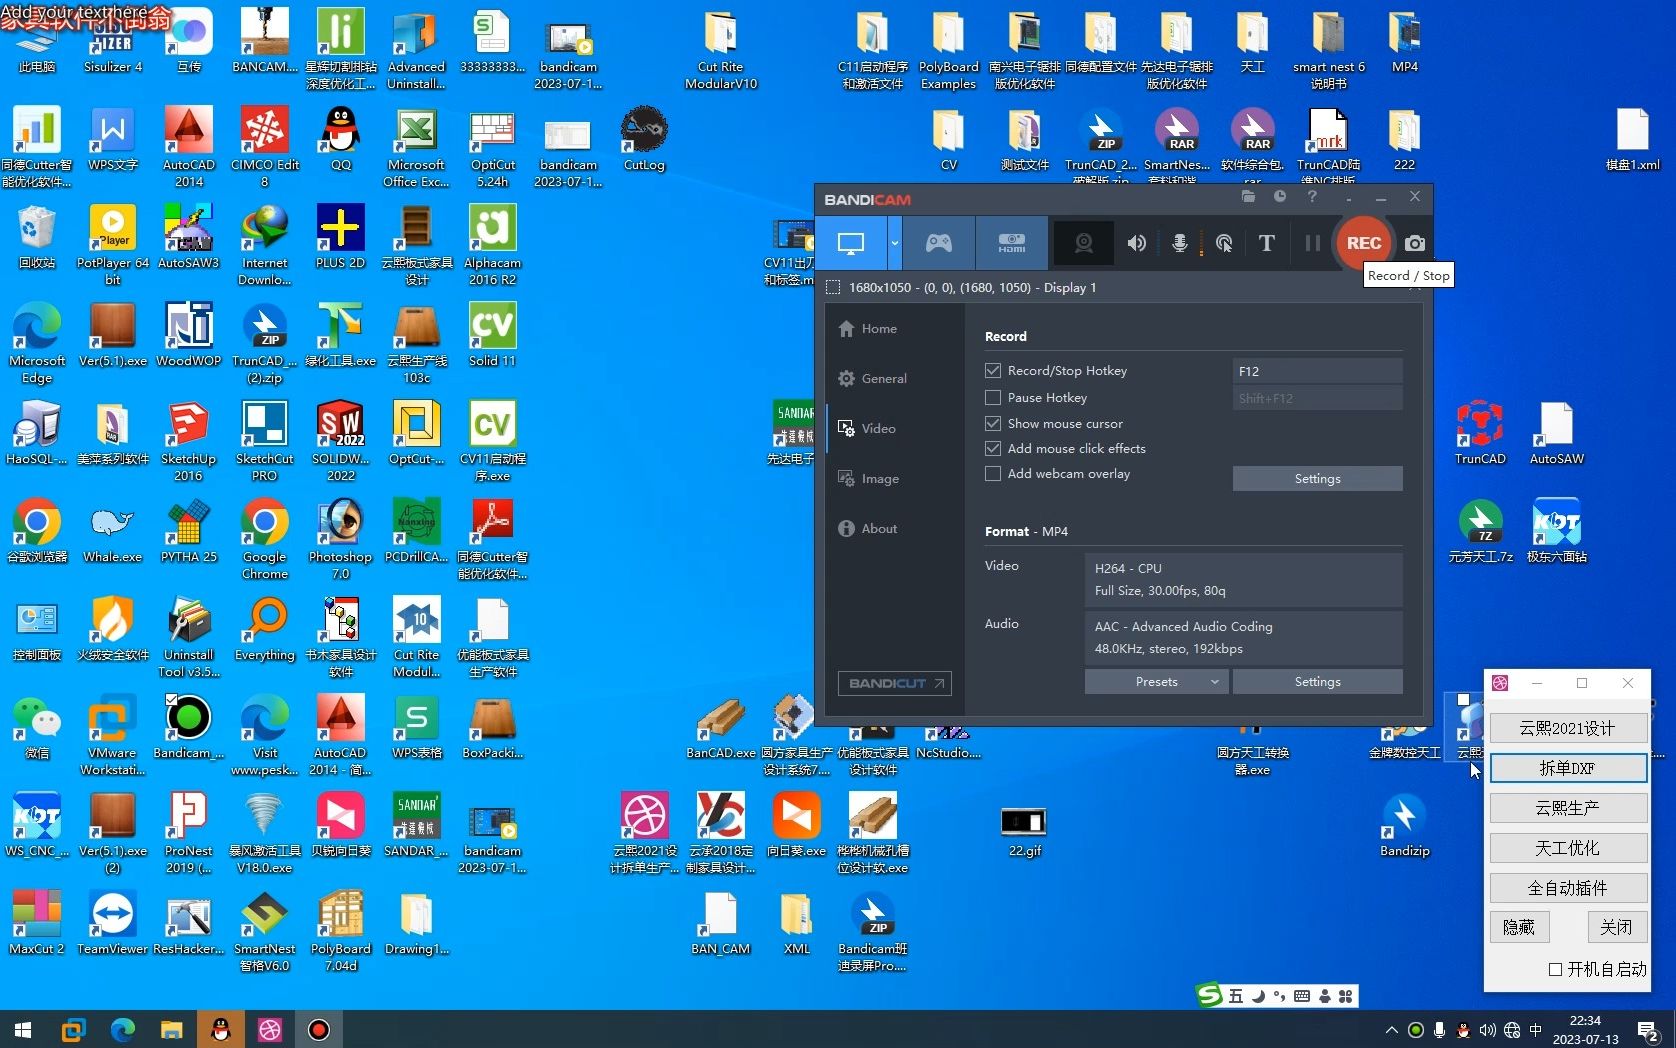Enable Add webcam overlay checkbox
This screenshot has height=1048, width=1676.
(993, 474)
